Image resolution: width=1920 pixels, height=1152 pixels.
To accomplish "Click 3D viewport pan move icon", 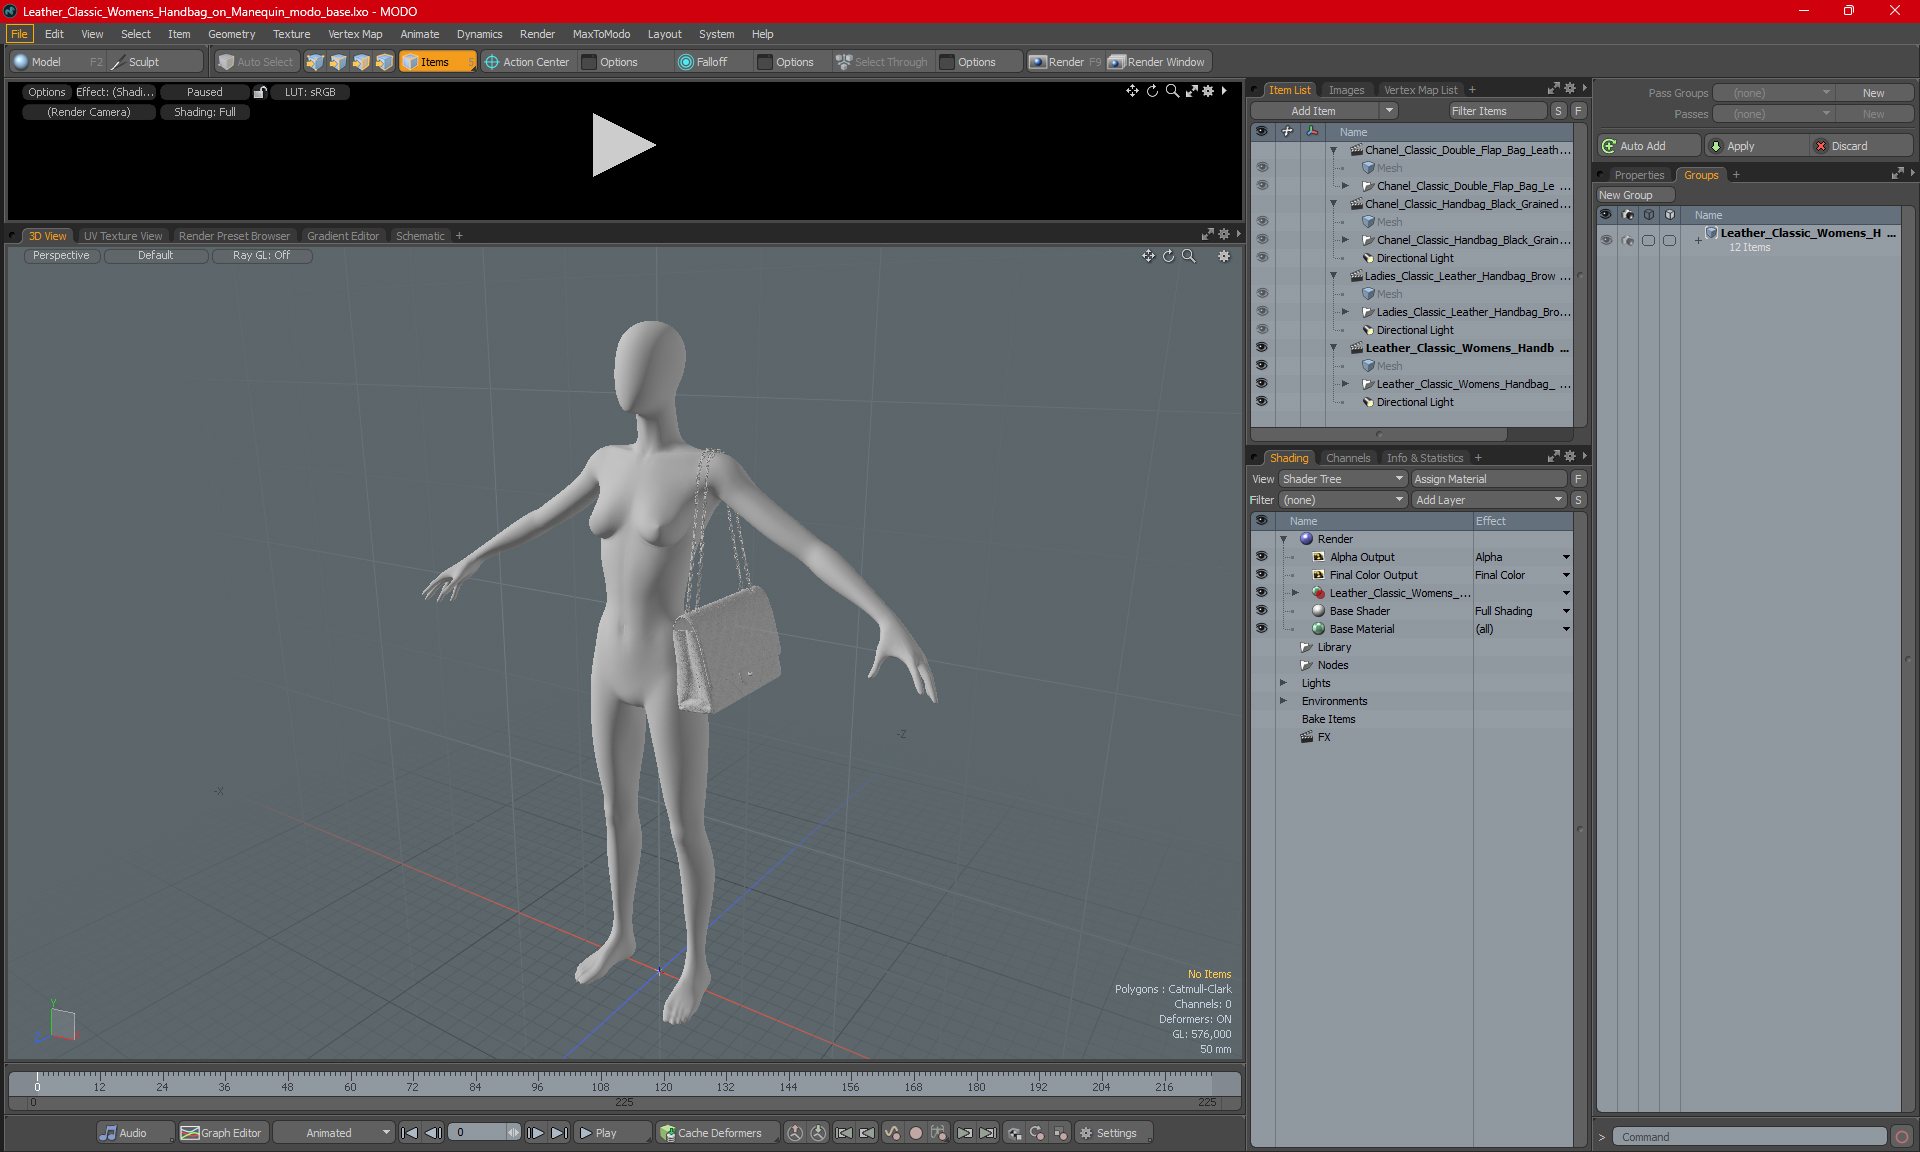I will pos(1148,256).
